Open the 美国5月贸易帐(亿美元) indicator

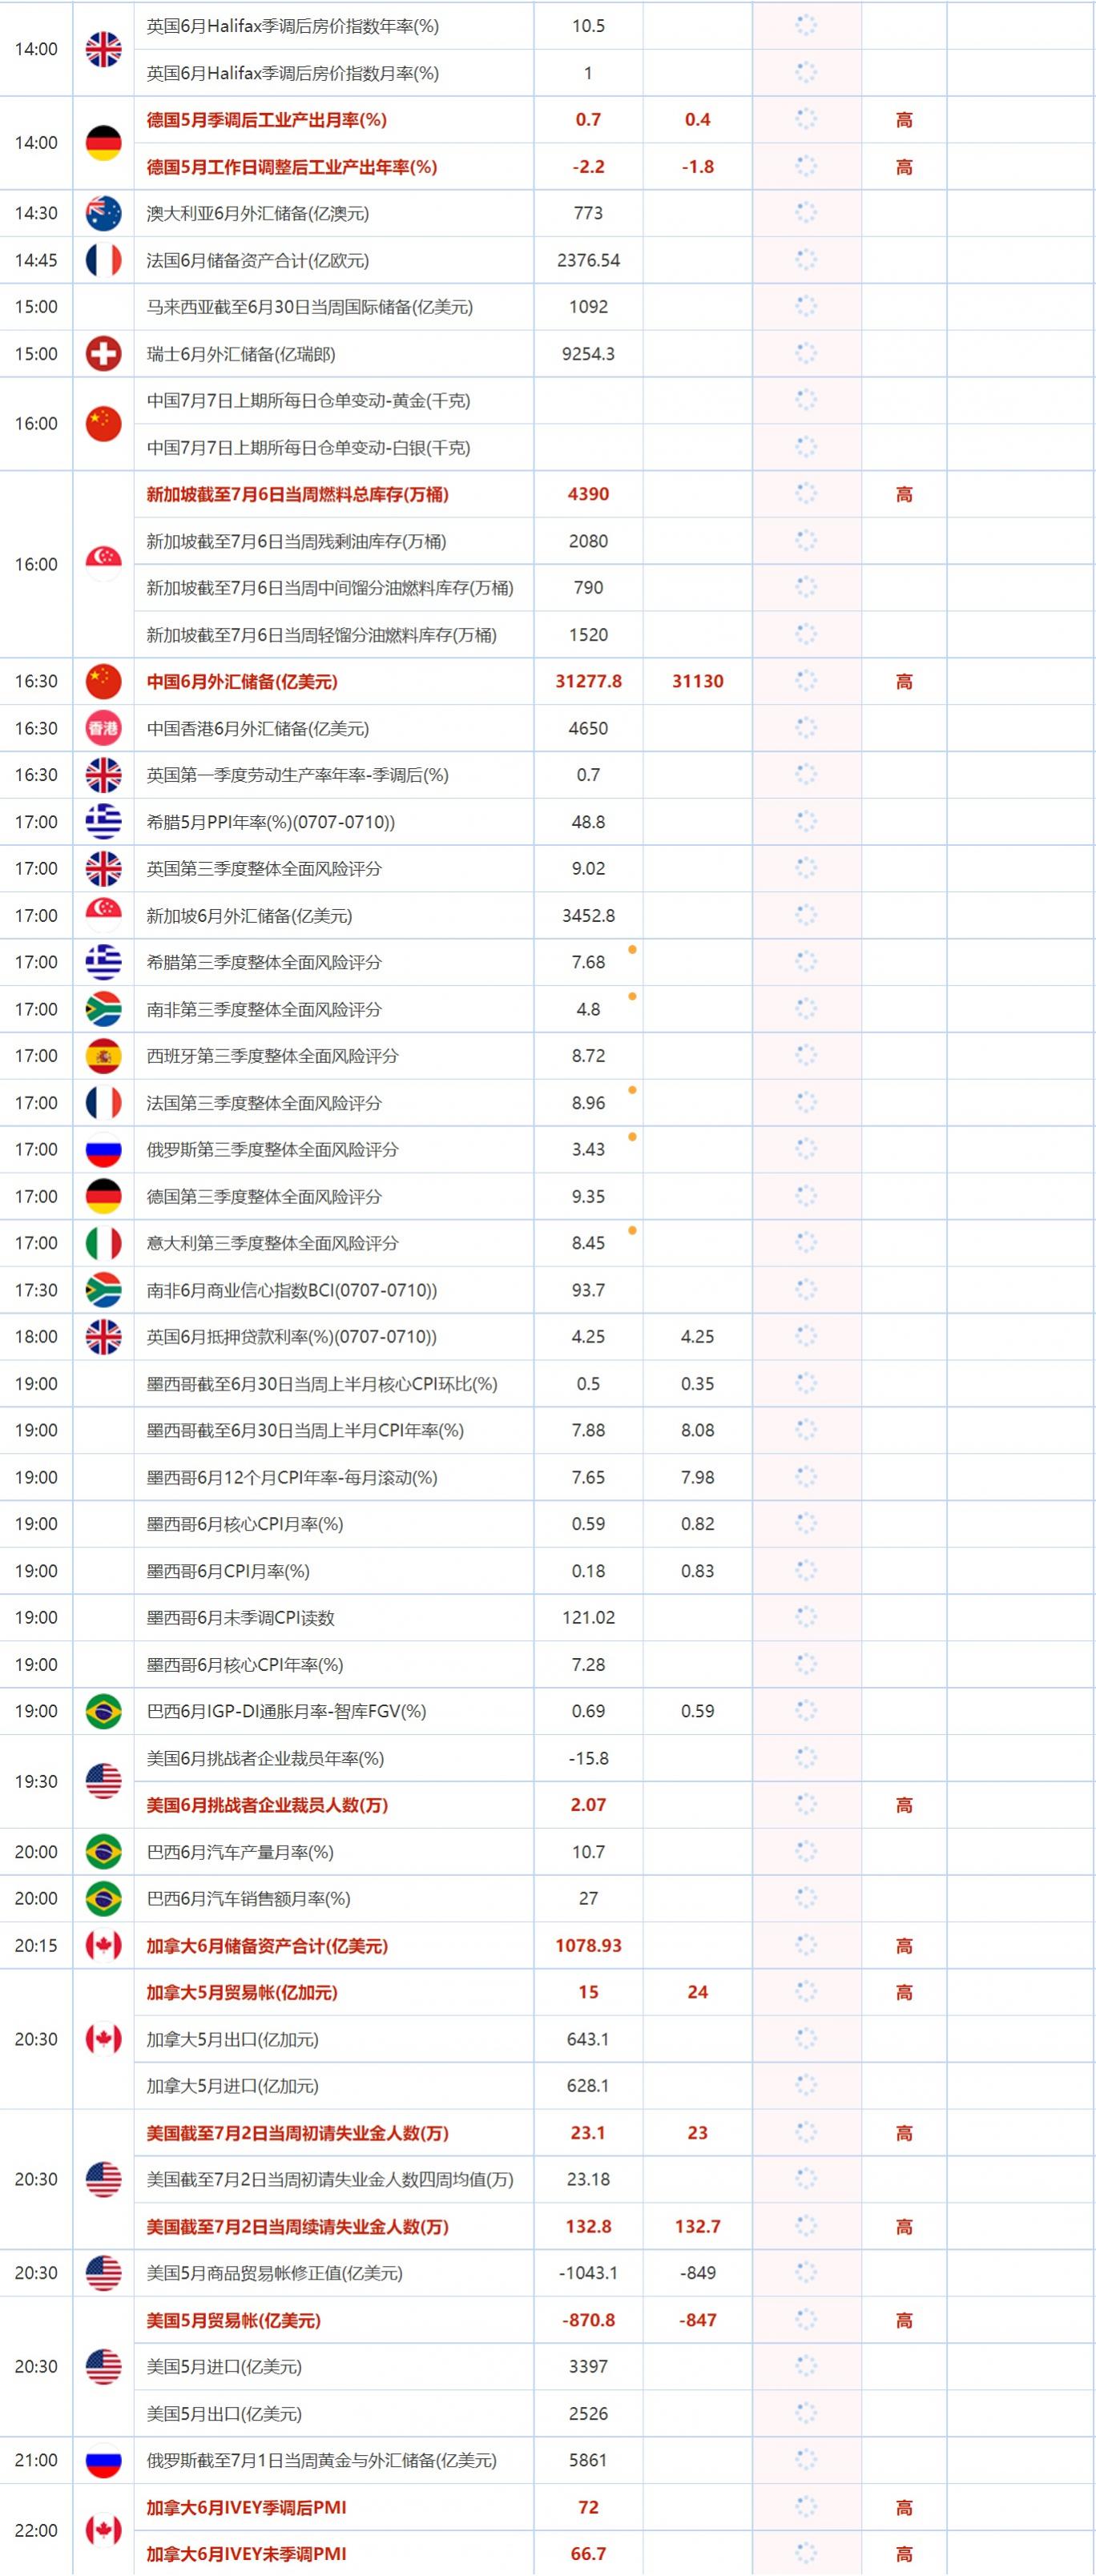(233, 2320)
